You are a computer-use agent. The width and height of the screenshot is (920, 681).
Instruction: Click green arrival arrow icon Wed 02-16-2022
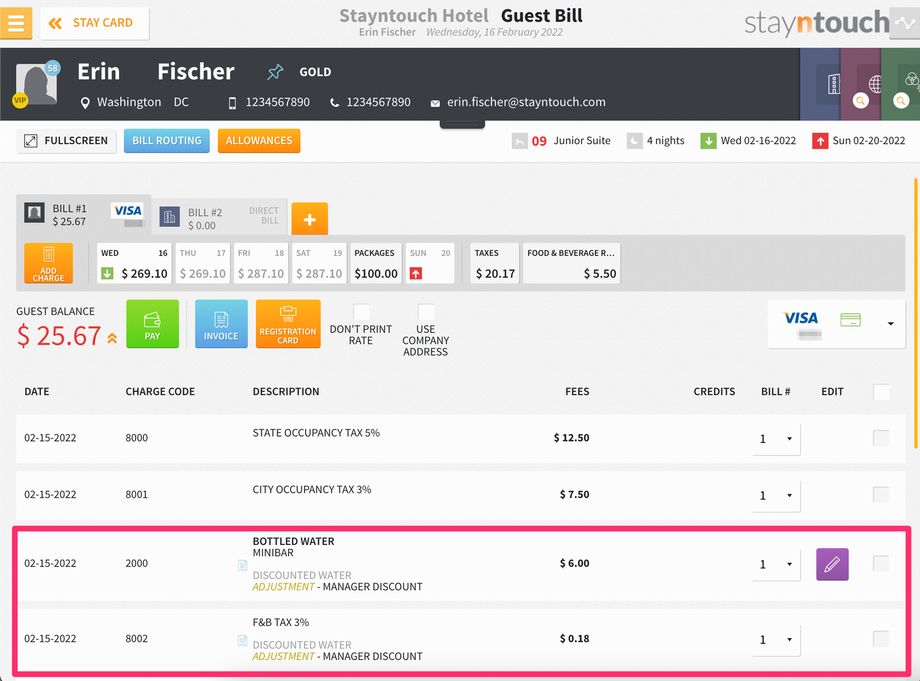pos(708,141)
